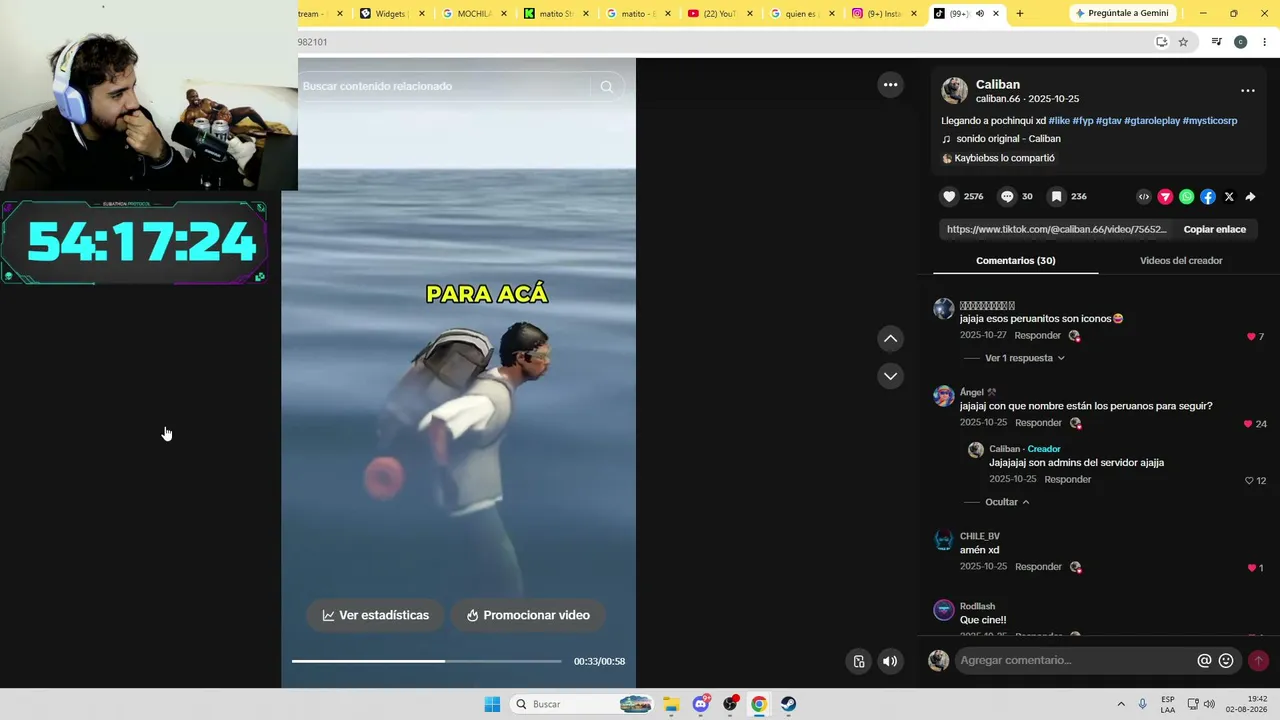The image size is (1280, 720).
Task: Click 'Pregúntale a Gemini' button
Action: pos(1121,13)
